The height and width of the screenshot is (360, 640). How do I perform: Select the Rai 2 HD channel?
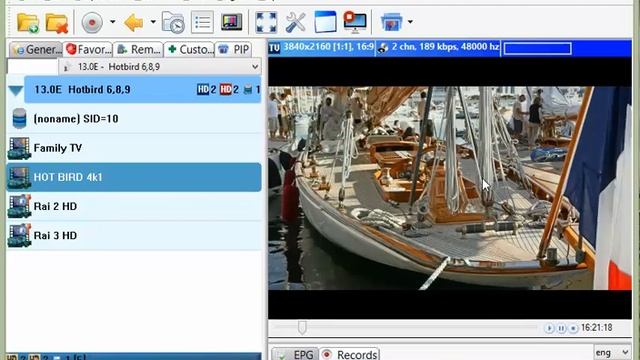(x=134, y=207)
